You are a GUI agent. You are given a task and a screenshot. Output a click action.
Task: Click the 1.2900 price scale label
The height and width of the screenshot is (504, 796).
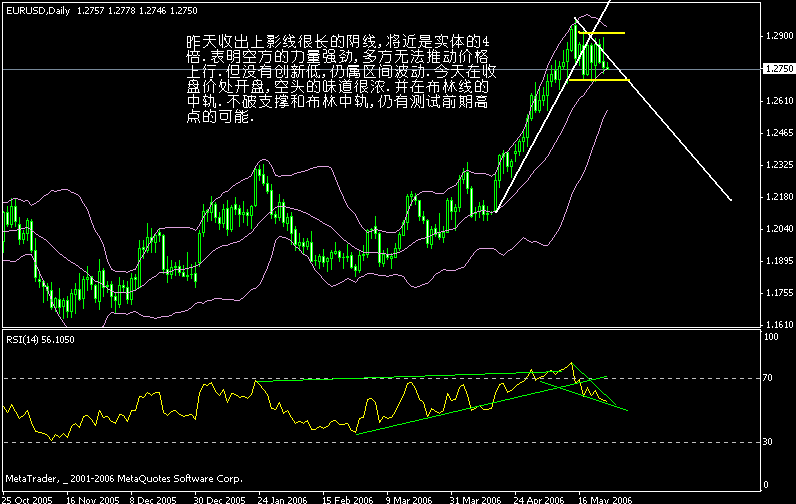[779, 36]
